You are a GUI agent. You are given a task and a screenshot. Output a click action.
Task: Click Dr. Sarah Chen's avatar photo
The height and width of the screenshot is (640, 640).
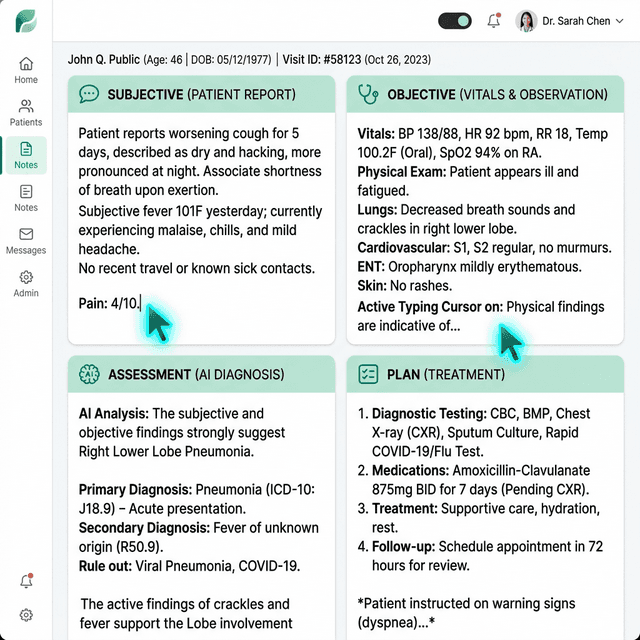coord(526,21)
